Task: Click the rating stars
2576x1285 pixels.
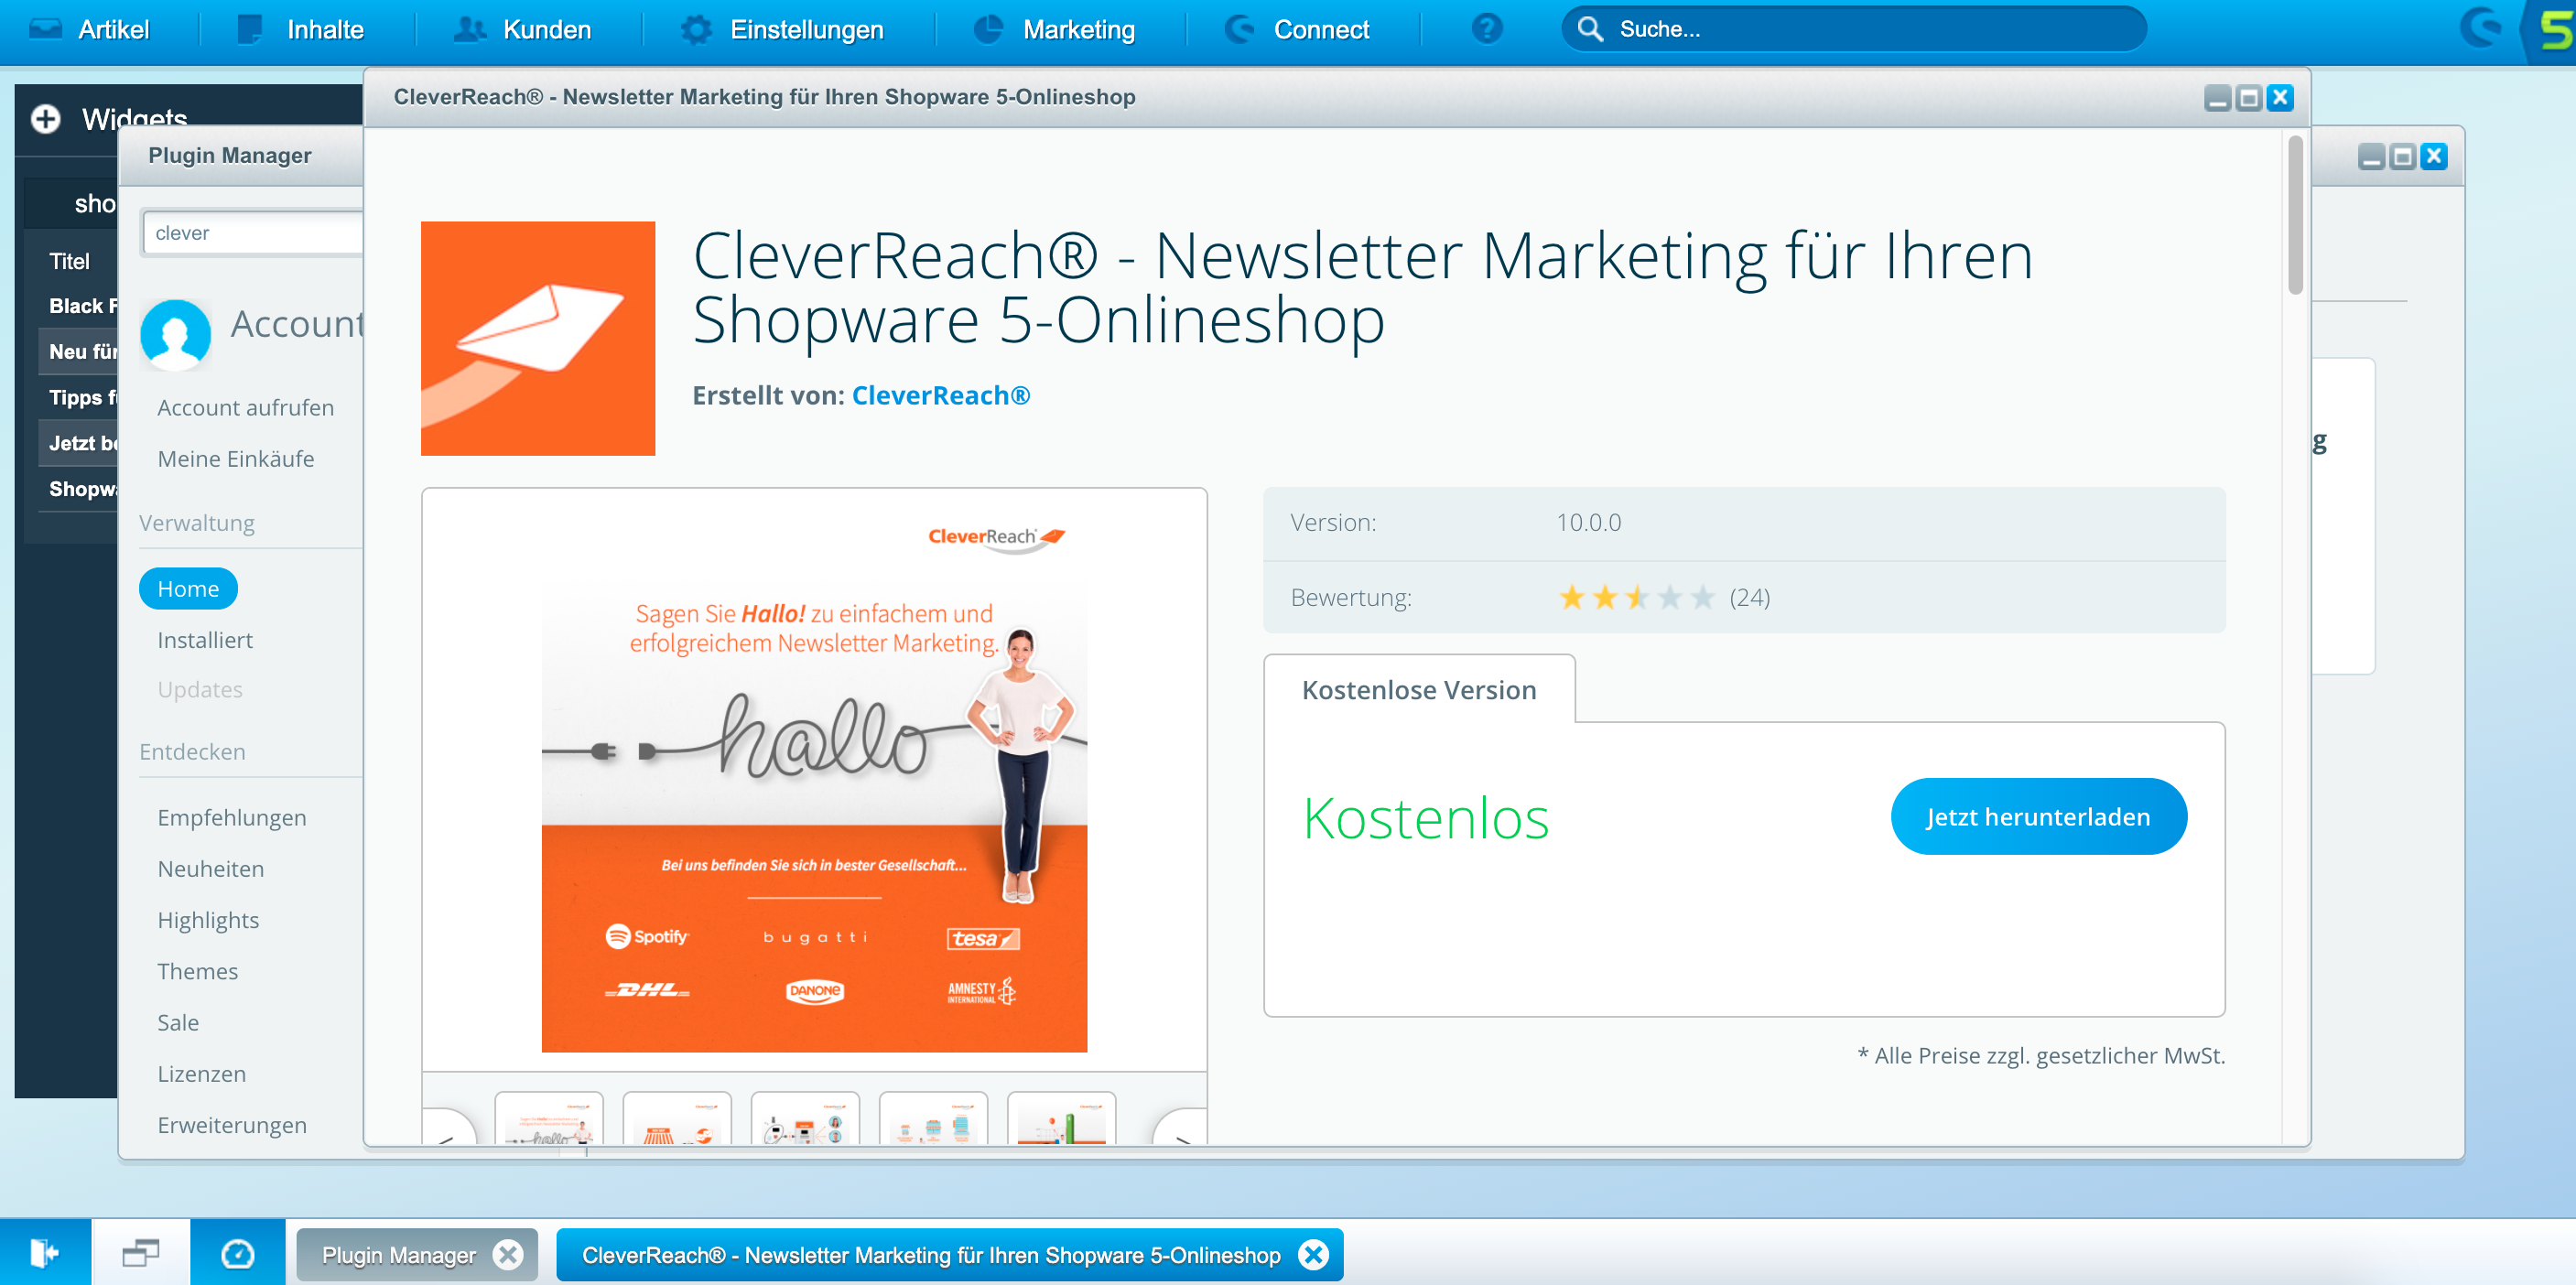Action: tap(1637, 598)
